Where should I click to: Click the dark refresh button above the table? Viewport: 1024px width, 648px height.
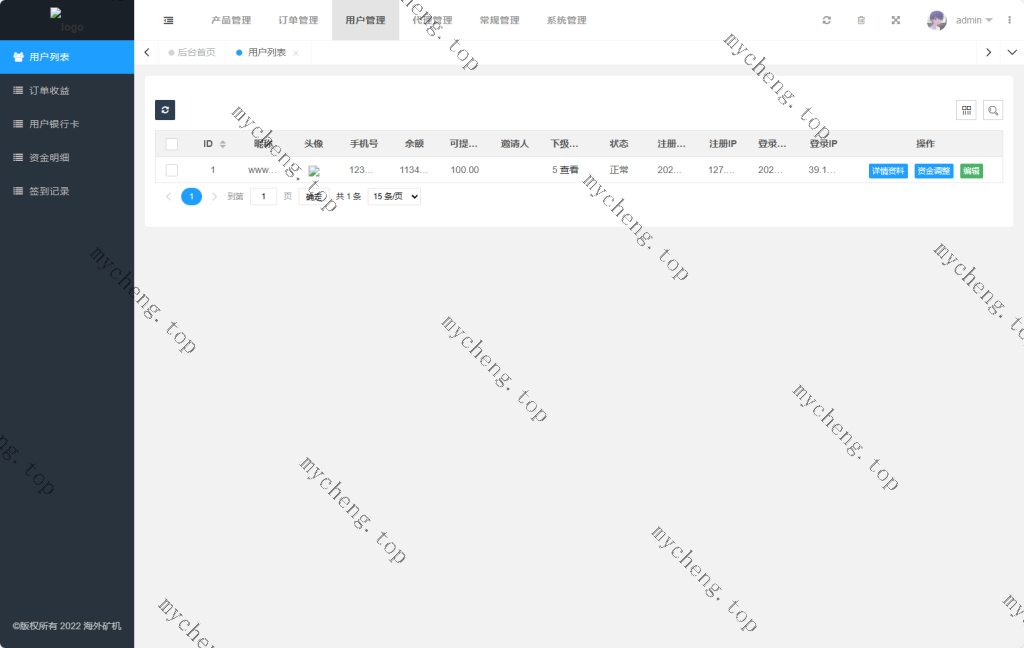pyautogui.click(x=165, y=110)
